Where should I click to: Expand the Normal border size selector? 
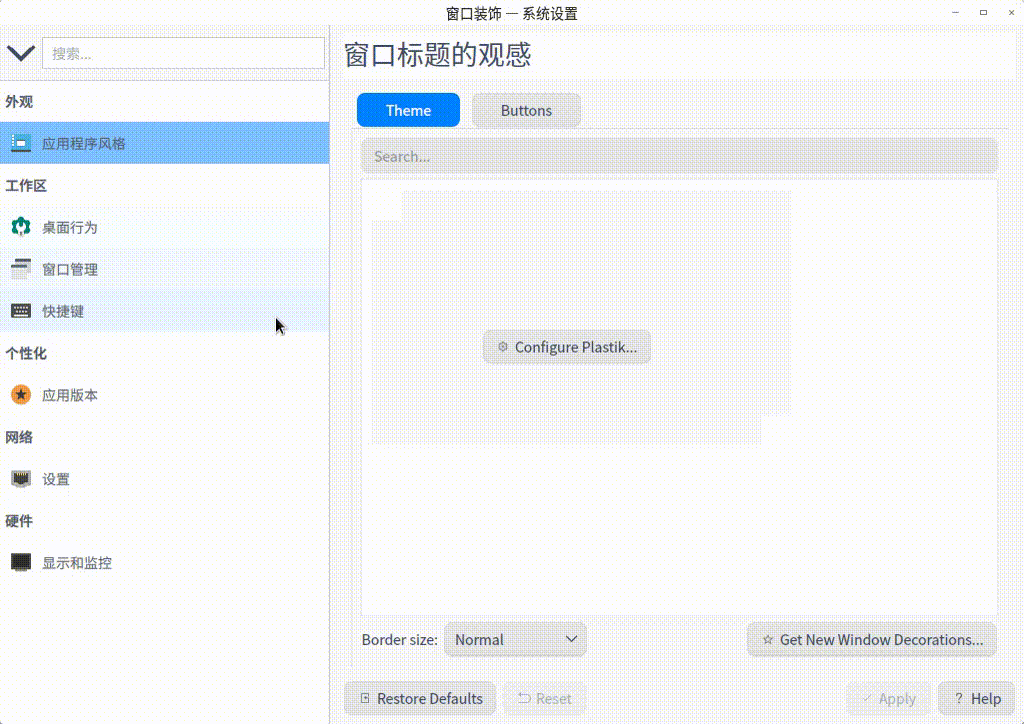(515, 639)
